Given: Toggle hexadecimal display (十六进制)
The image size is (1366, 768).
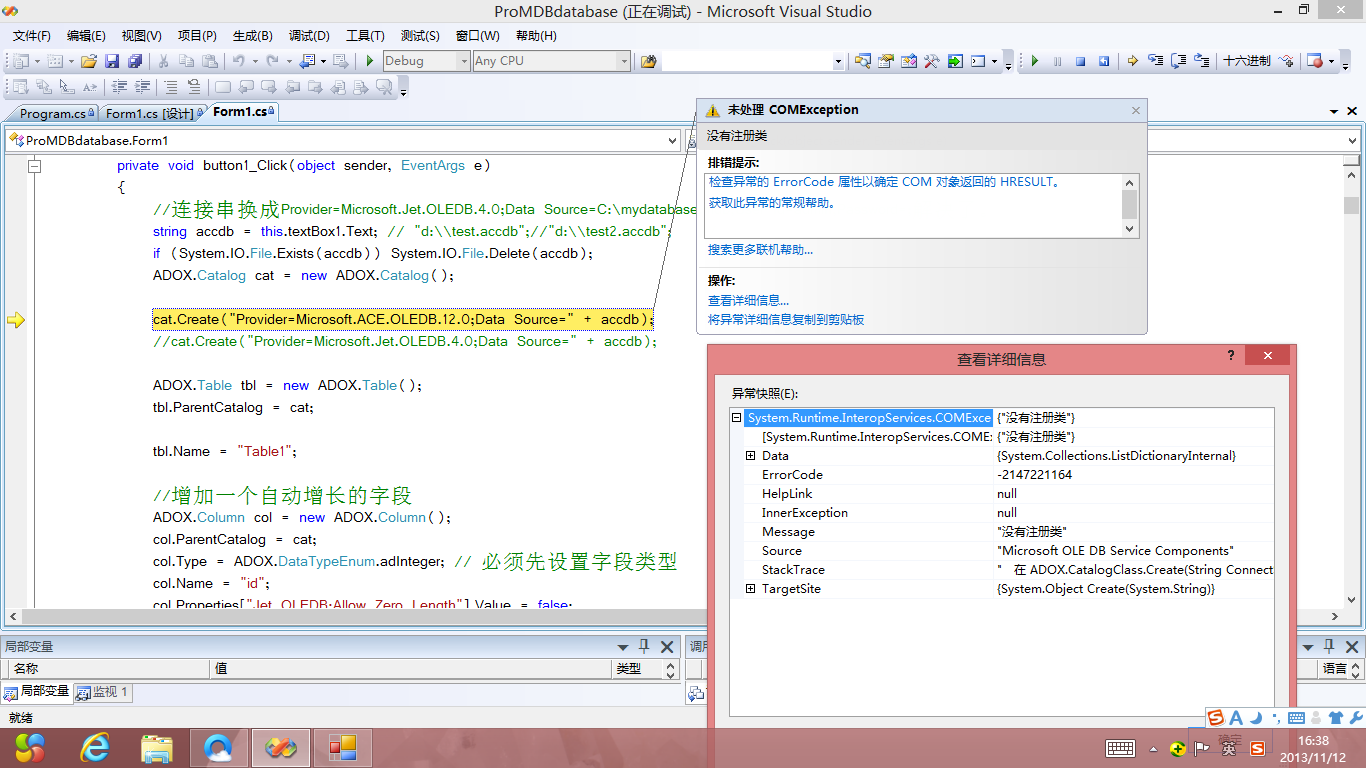Looking at the screenshot, I should click(1247, 61).
